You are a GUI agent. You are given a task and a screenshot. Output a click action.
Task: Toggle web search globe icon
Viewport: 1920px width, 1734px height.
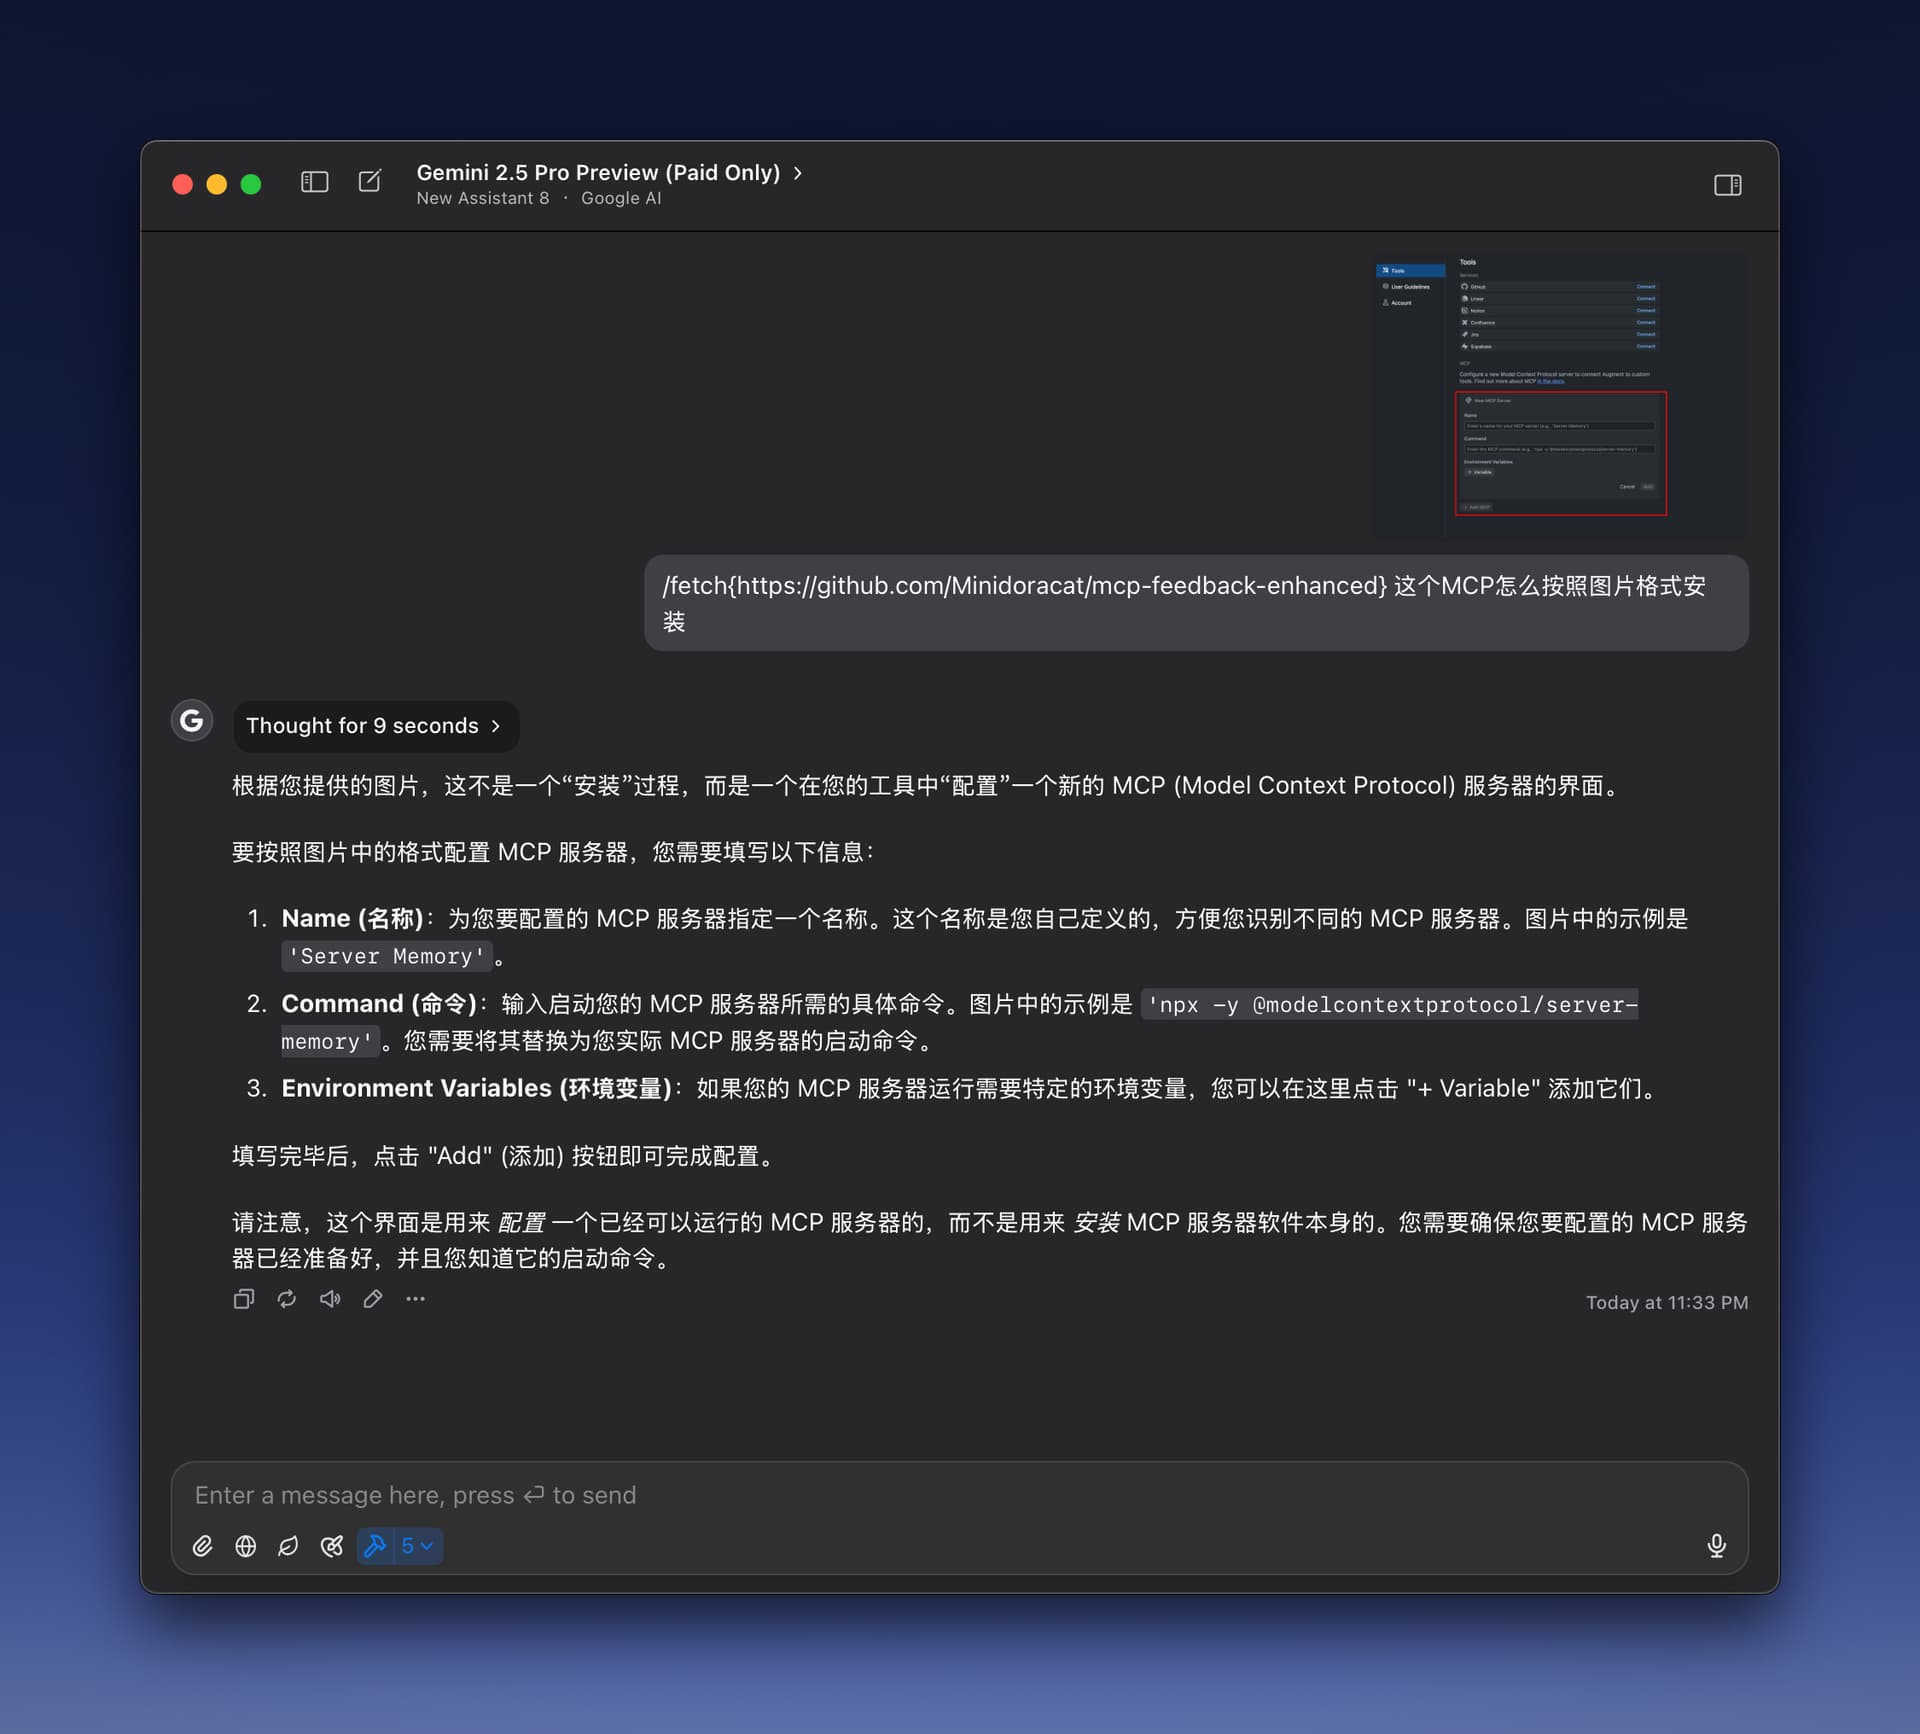(x=246, y=1547)
